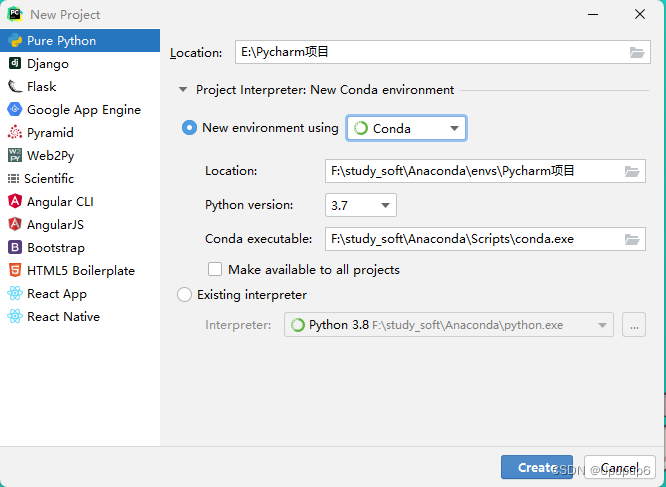
Task: Choose the React Native icon
Action: point(14,316)
